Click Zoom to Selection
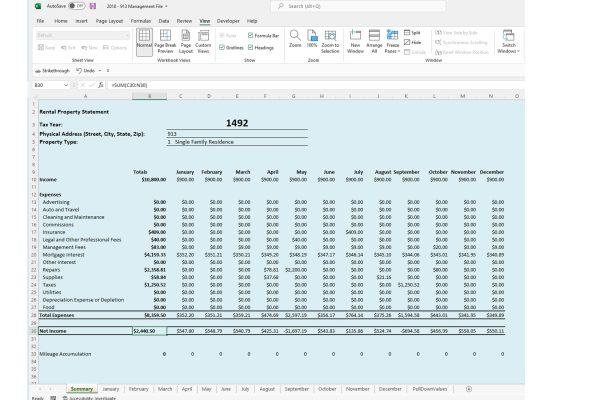 pyautogui.click(x=330, y=41)
